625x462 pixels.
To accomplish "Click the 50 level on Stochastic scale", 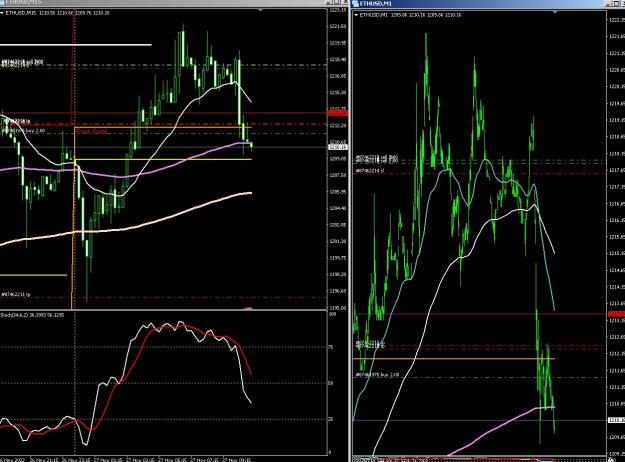I will pos(331,383).
